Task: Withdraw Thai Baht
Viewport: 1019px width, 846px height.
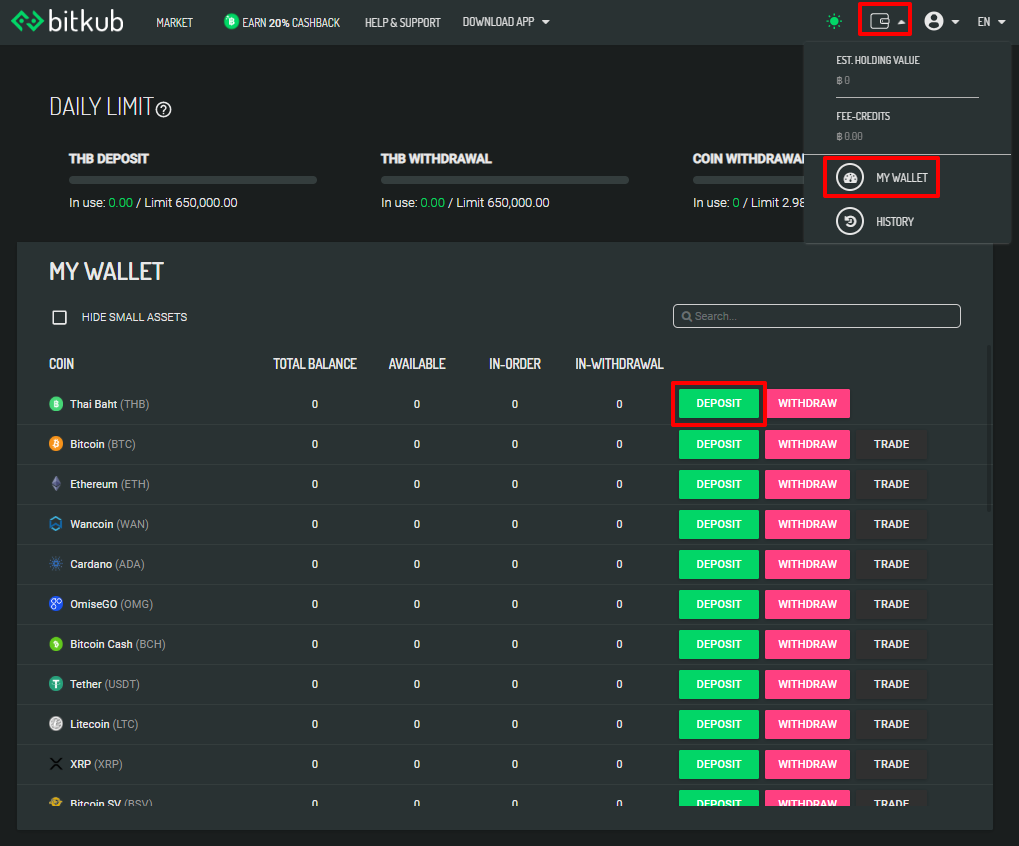Action: coord(807,404)
